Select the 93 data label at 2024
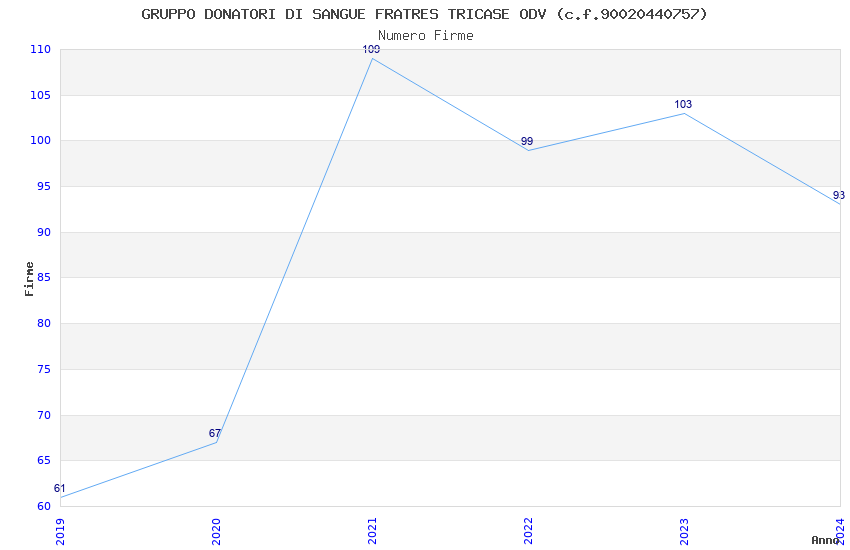 pos(839,195)
